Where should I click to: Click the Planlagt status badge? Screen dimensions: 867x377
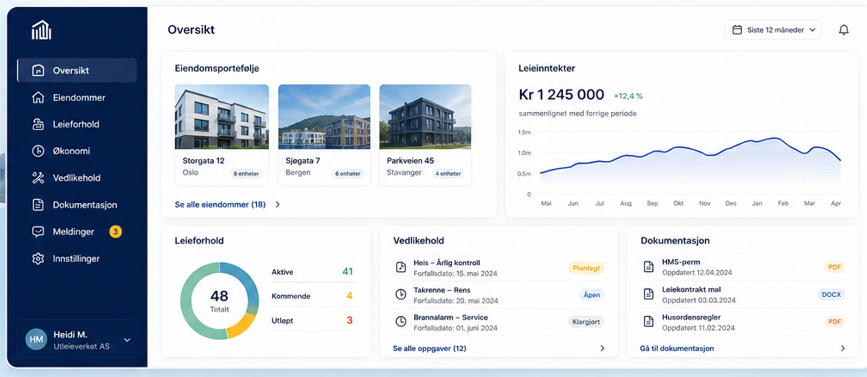(586, 268)
